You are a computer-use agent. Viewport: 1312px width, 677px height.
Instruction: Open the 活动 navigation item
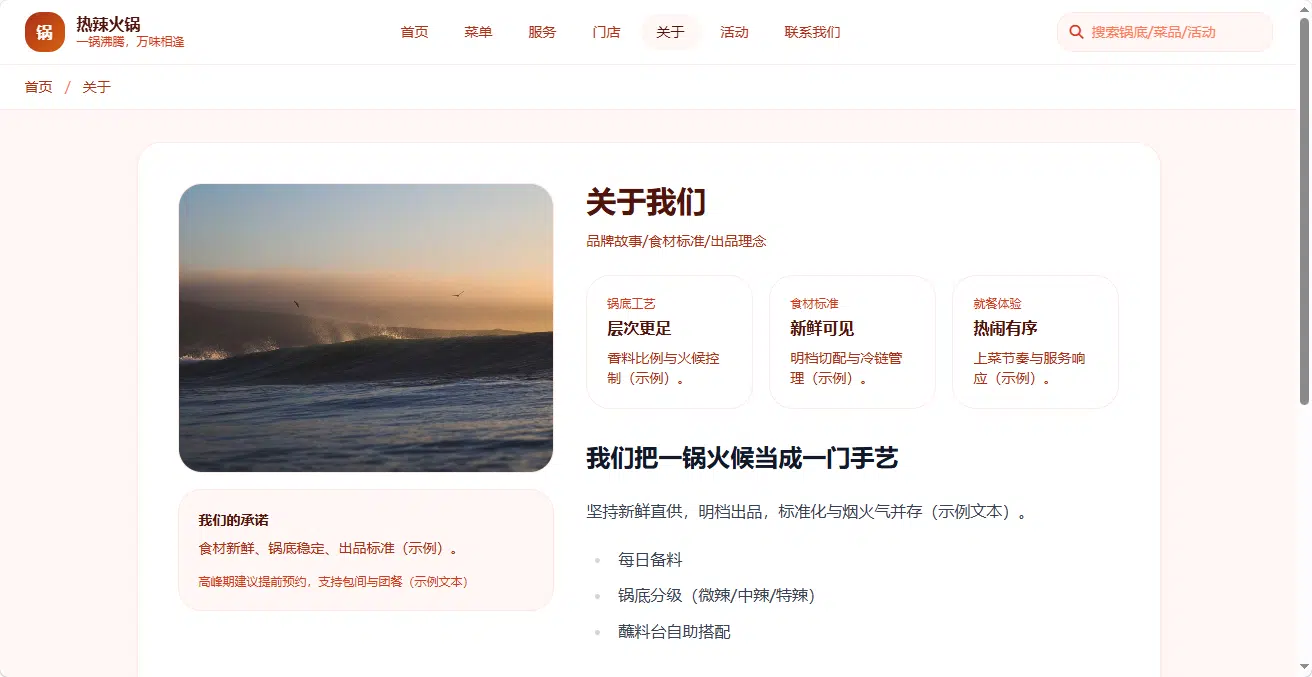click(x=734, y=32)
